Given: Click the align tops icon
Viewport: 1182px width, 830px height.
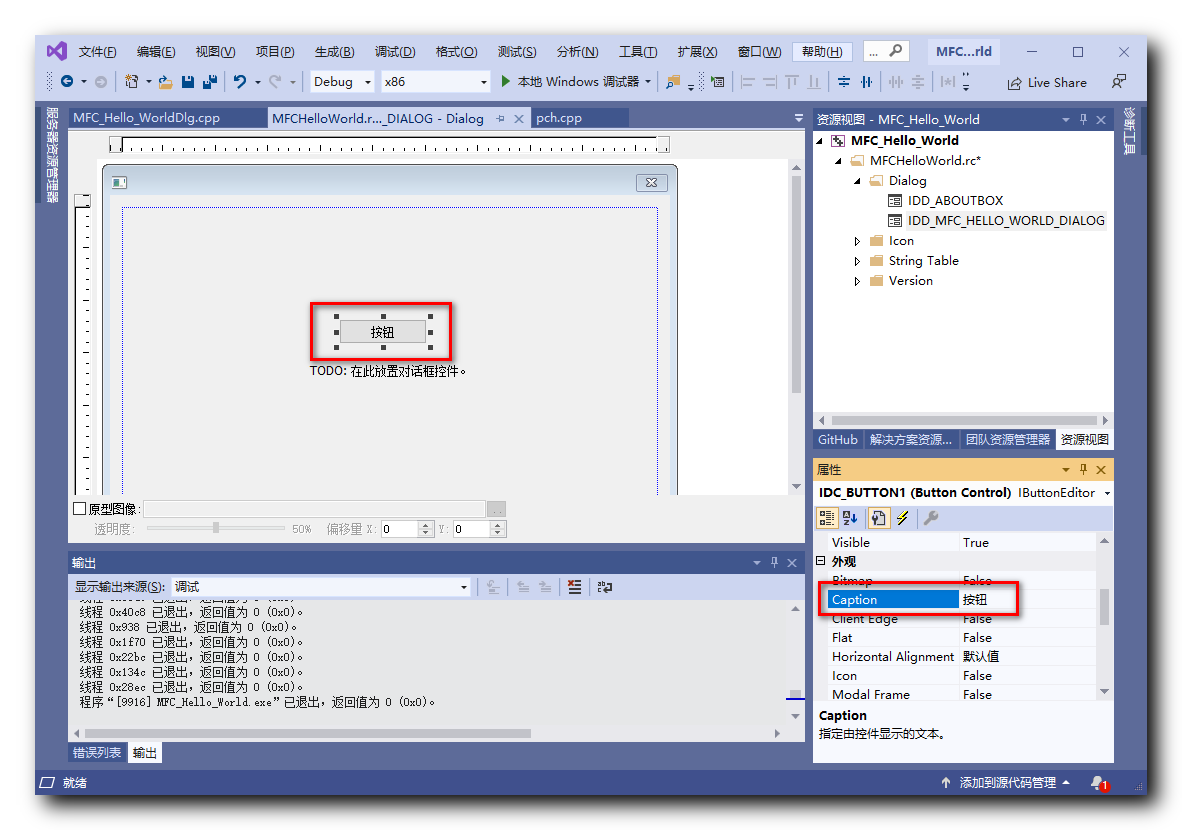Looking at the screenshot, I should [x=792, y=81].
